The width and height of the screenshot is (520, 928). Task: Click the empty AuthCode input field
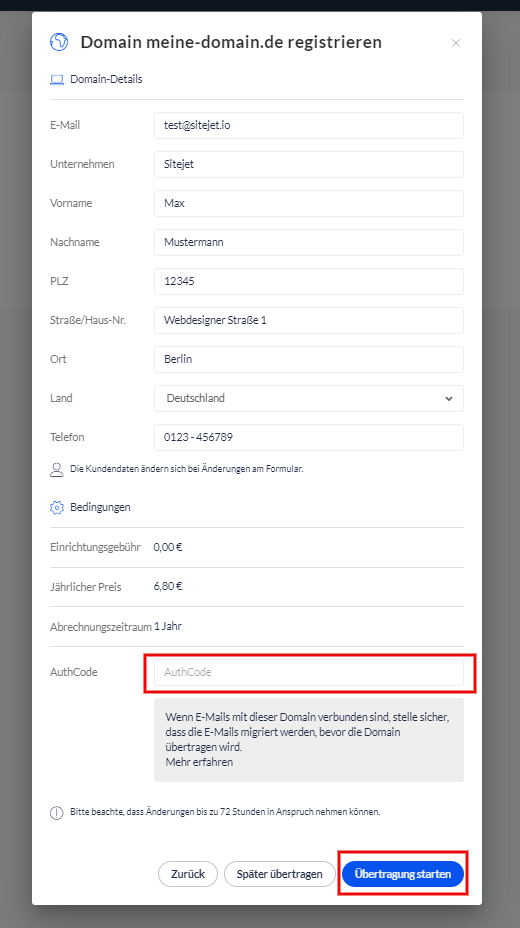pyautogui.click(x=309, y=673)
